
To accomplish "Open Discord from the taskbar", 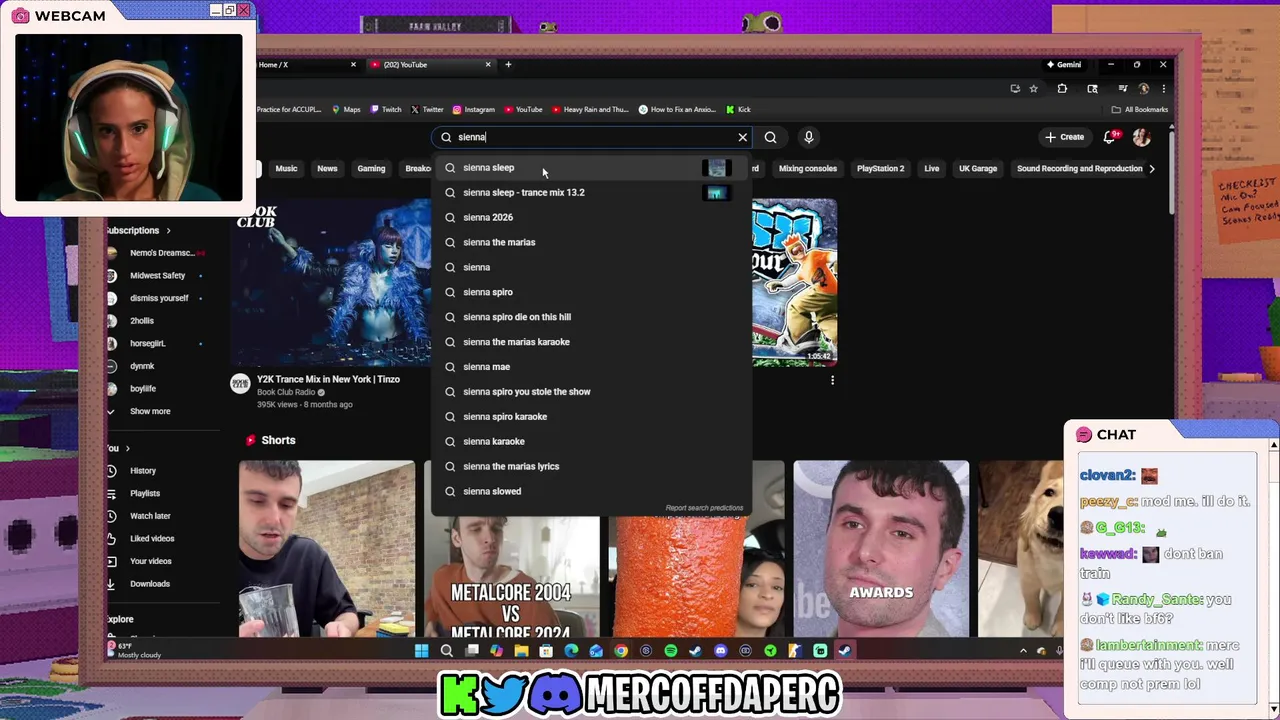I will (x=720, y=651).
